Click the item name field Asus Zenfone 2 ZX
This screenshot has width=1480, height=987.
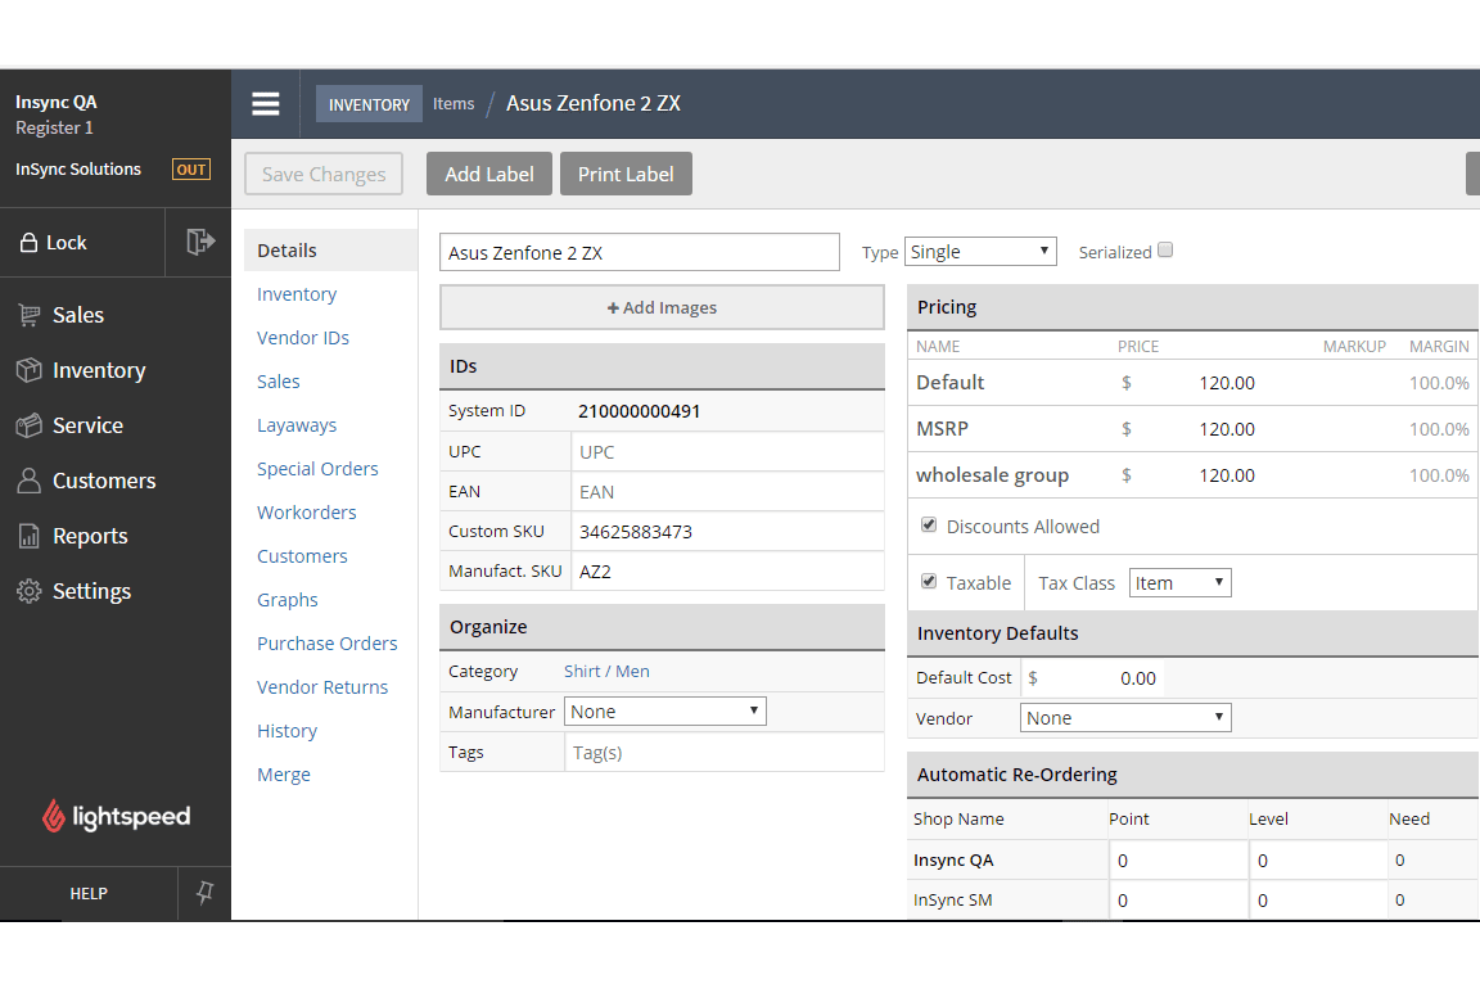pyautogui.click(x=639, y=252)
